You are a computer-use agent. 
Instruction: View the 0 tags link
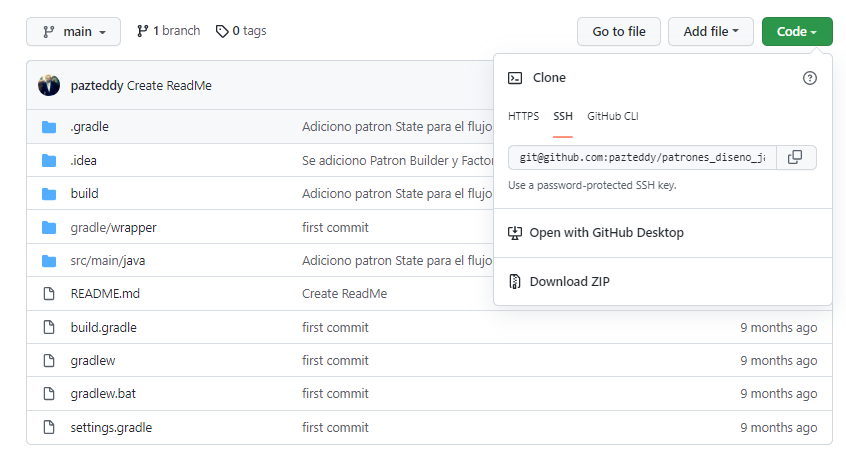pos(241,31)
